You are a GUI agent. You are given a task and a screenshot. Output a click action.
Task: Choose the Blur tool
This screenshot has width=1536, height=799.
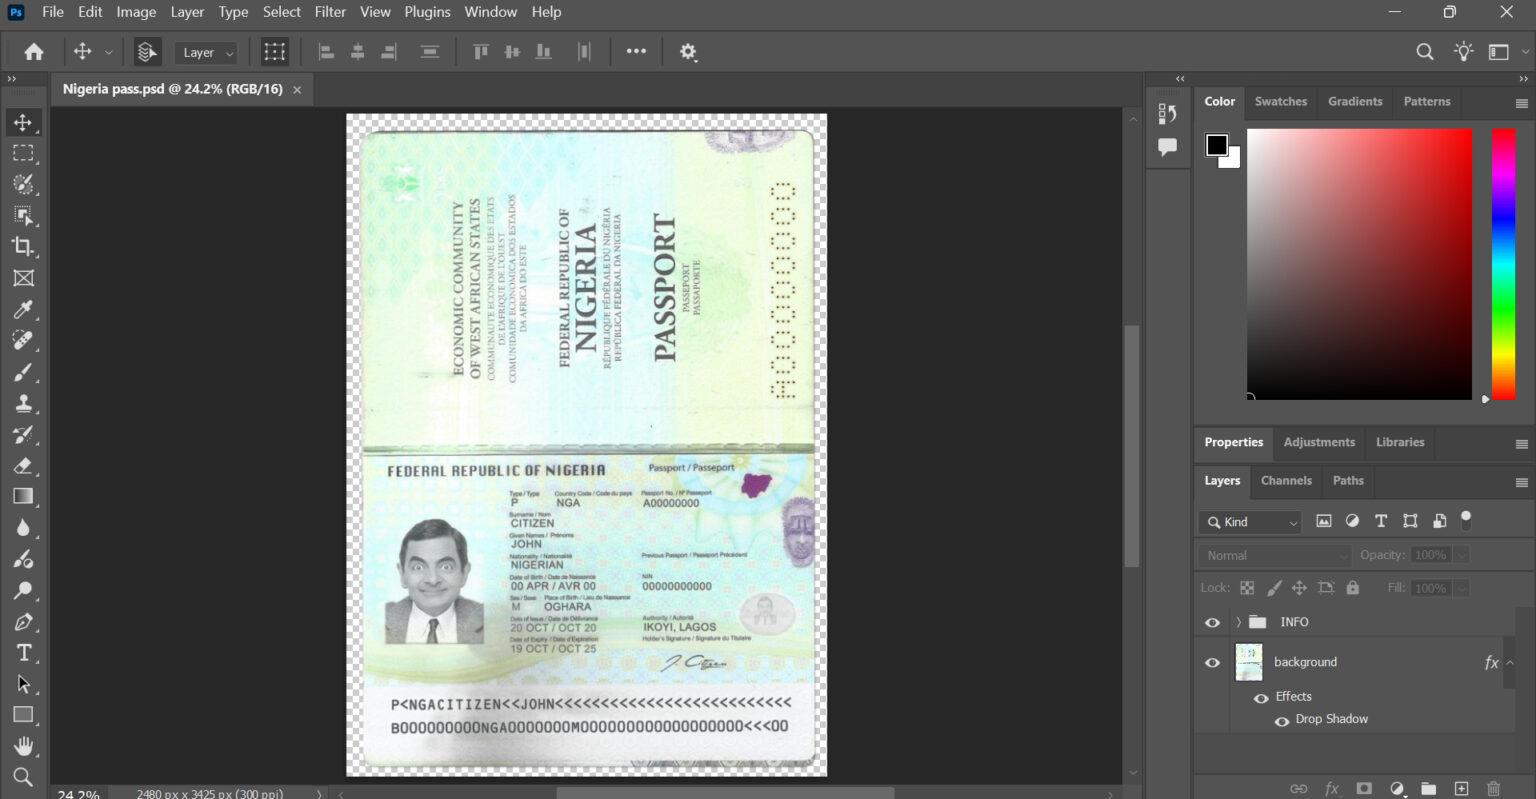pos(23,528)
